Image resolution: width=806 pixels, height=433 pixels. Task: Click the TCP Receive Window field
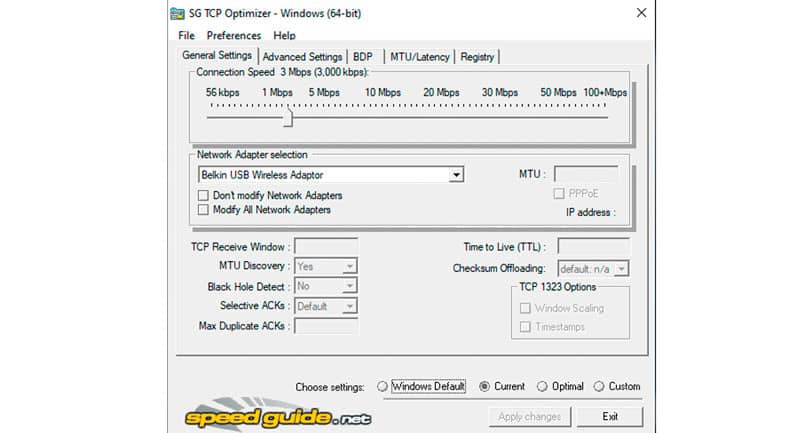point(326,246)
